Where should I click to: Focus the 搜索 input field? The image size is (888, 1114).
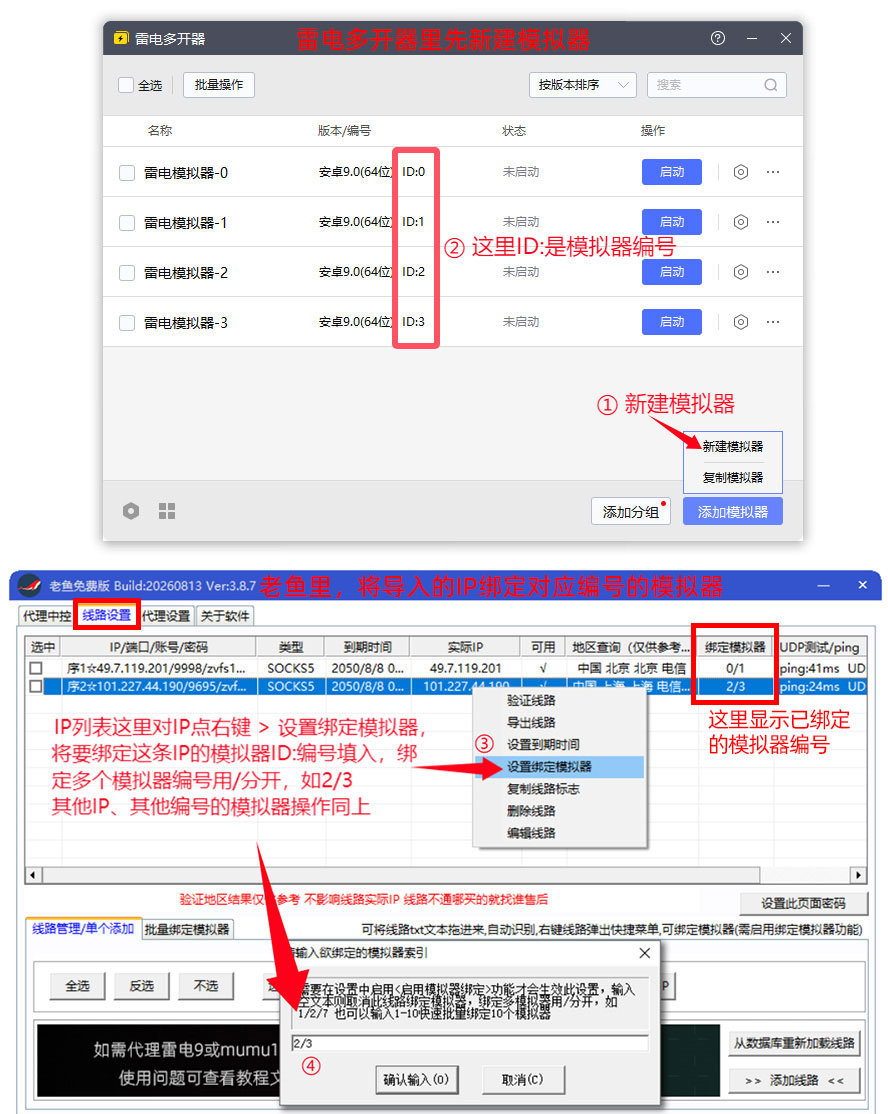717,85
